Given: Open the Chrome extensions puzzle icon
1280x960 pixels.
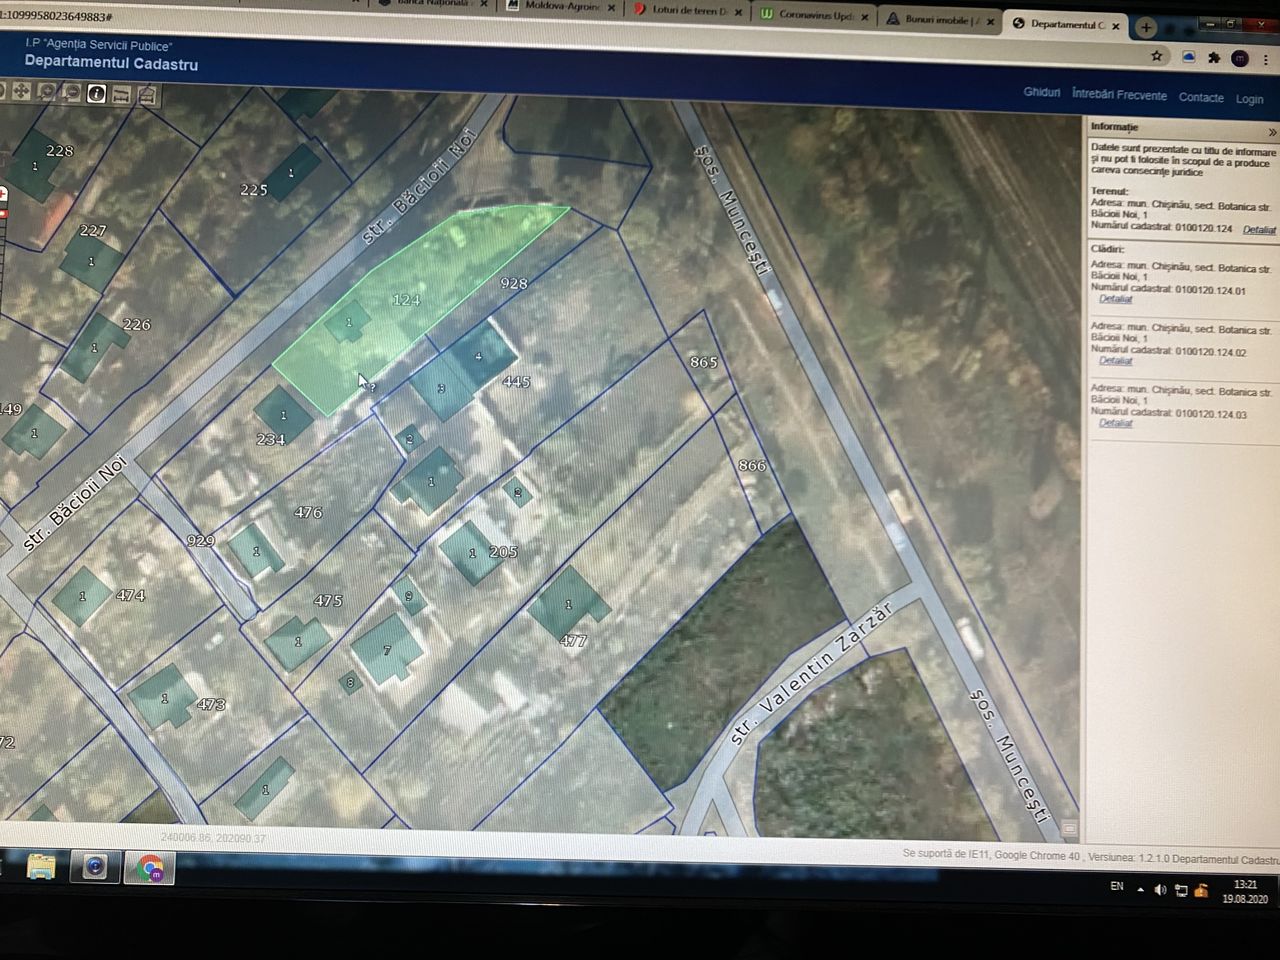Looking at the screenshot, I should click(1214, 58).
